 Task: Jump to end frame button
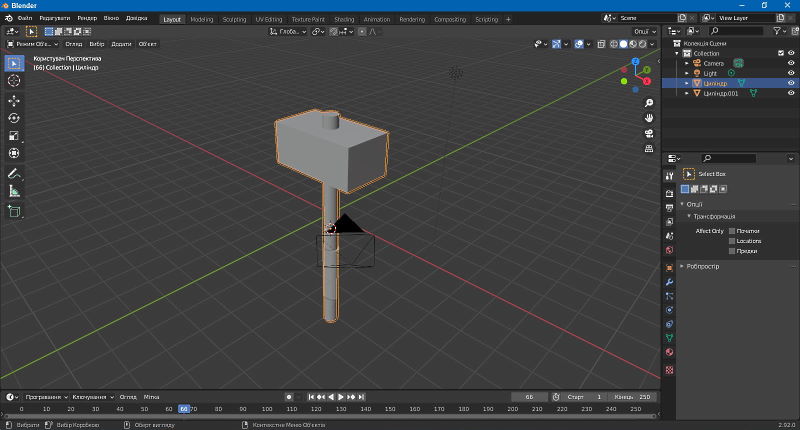(361, 397)
